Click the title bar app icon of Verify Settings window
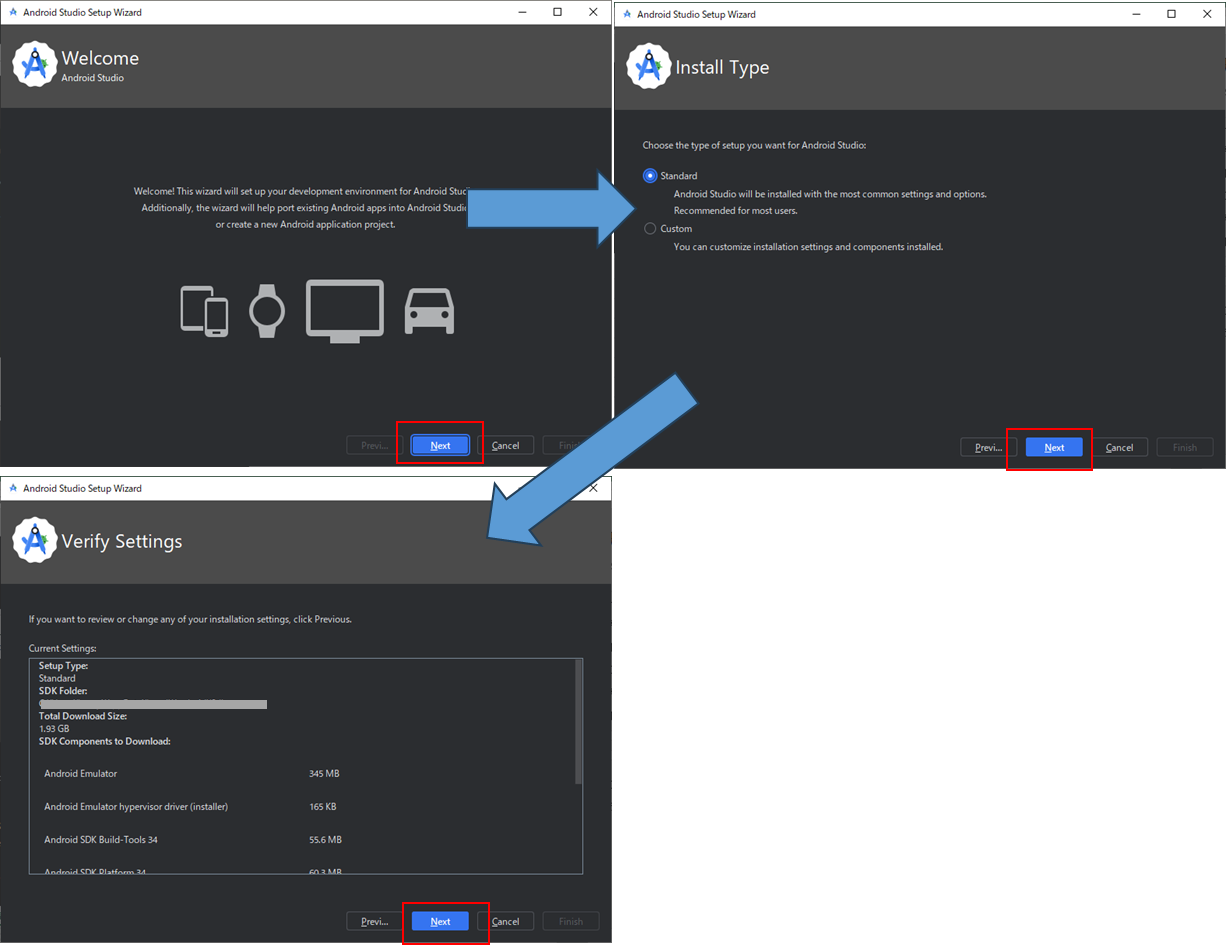 [12, 488]
